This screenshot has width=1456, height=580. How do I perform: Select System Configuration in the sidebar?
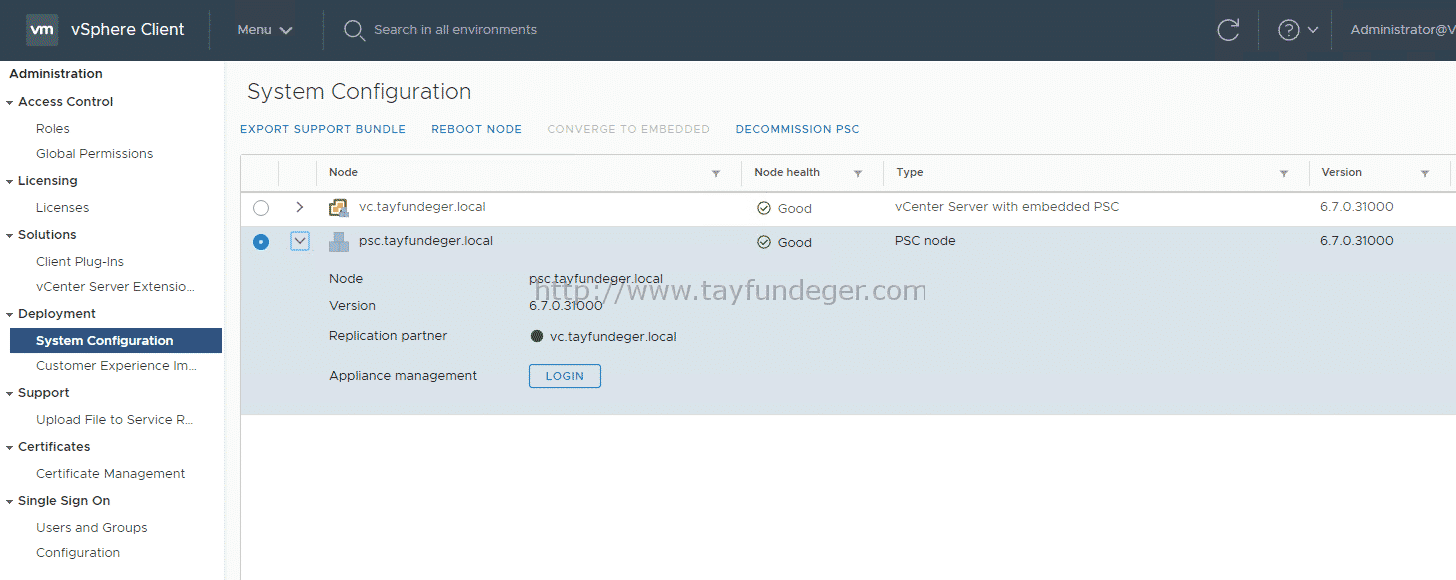click(116, 340)
